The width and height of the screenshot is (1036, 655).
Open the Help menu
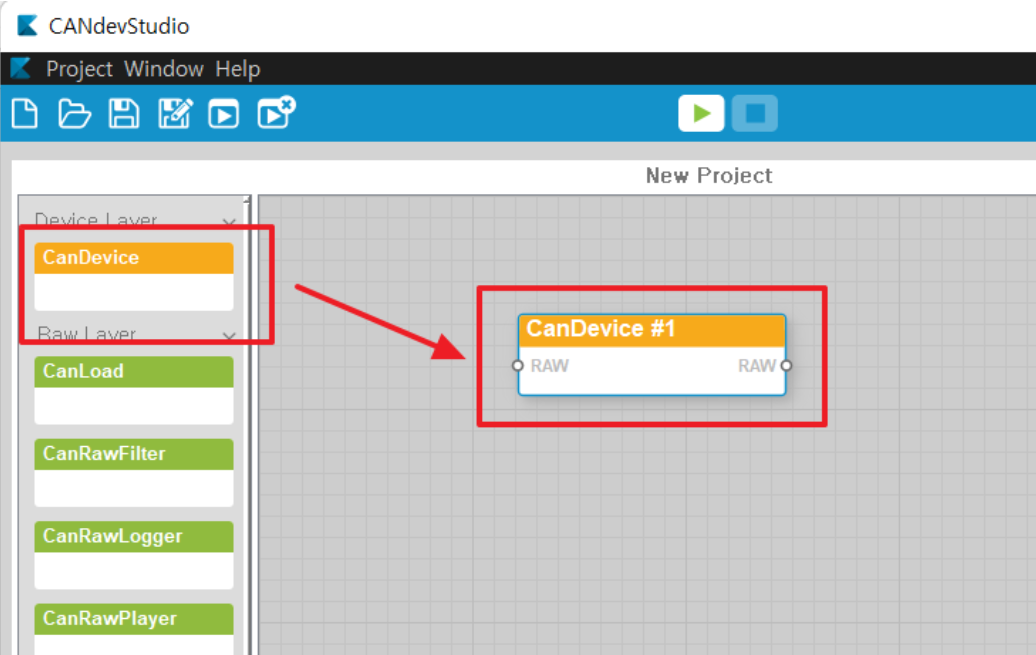click(x=238, y=69)
